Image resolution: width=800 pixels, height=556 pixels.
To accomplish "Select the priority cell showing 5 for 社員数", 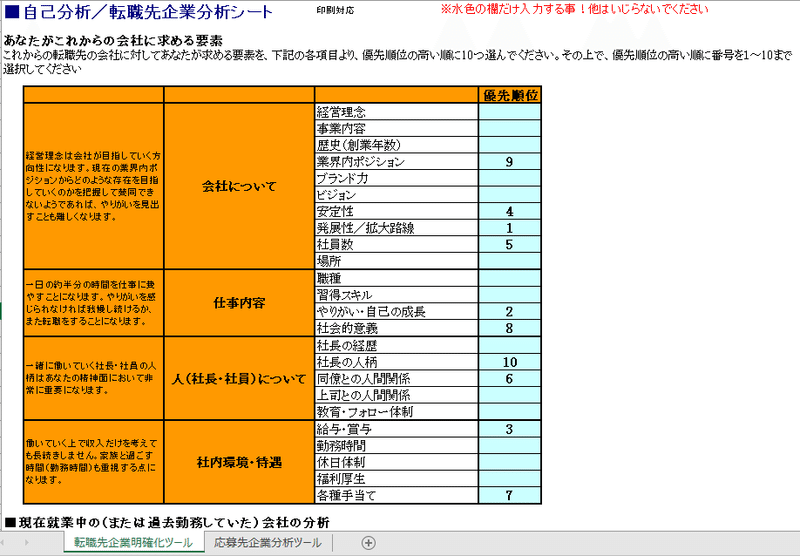I will coord(510,244).
